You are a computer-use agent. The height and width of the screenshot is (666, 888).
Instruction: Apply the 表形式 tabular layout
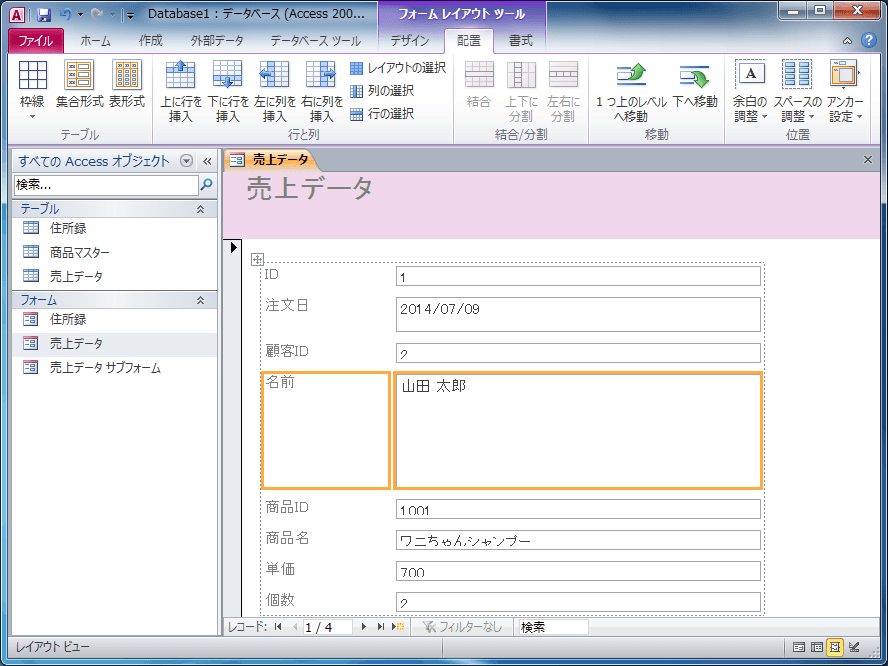127,84
